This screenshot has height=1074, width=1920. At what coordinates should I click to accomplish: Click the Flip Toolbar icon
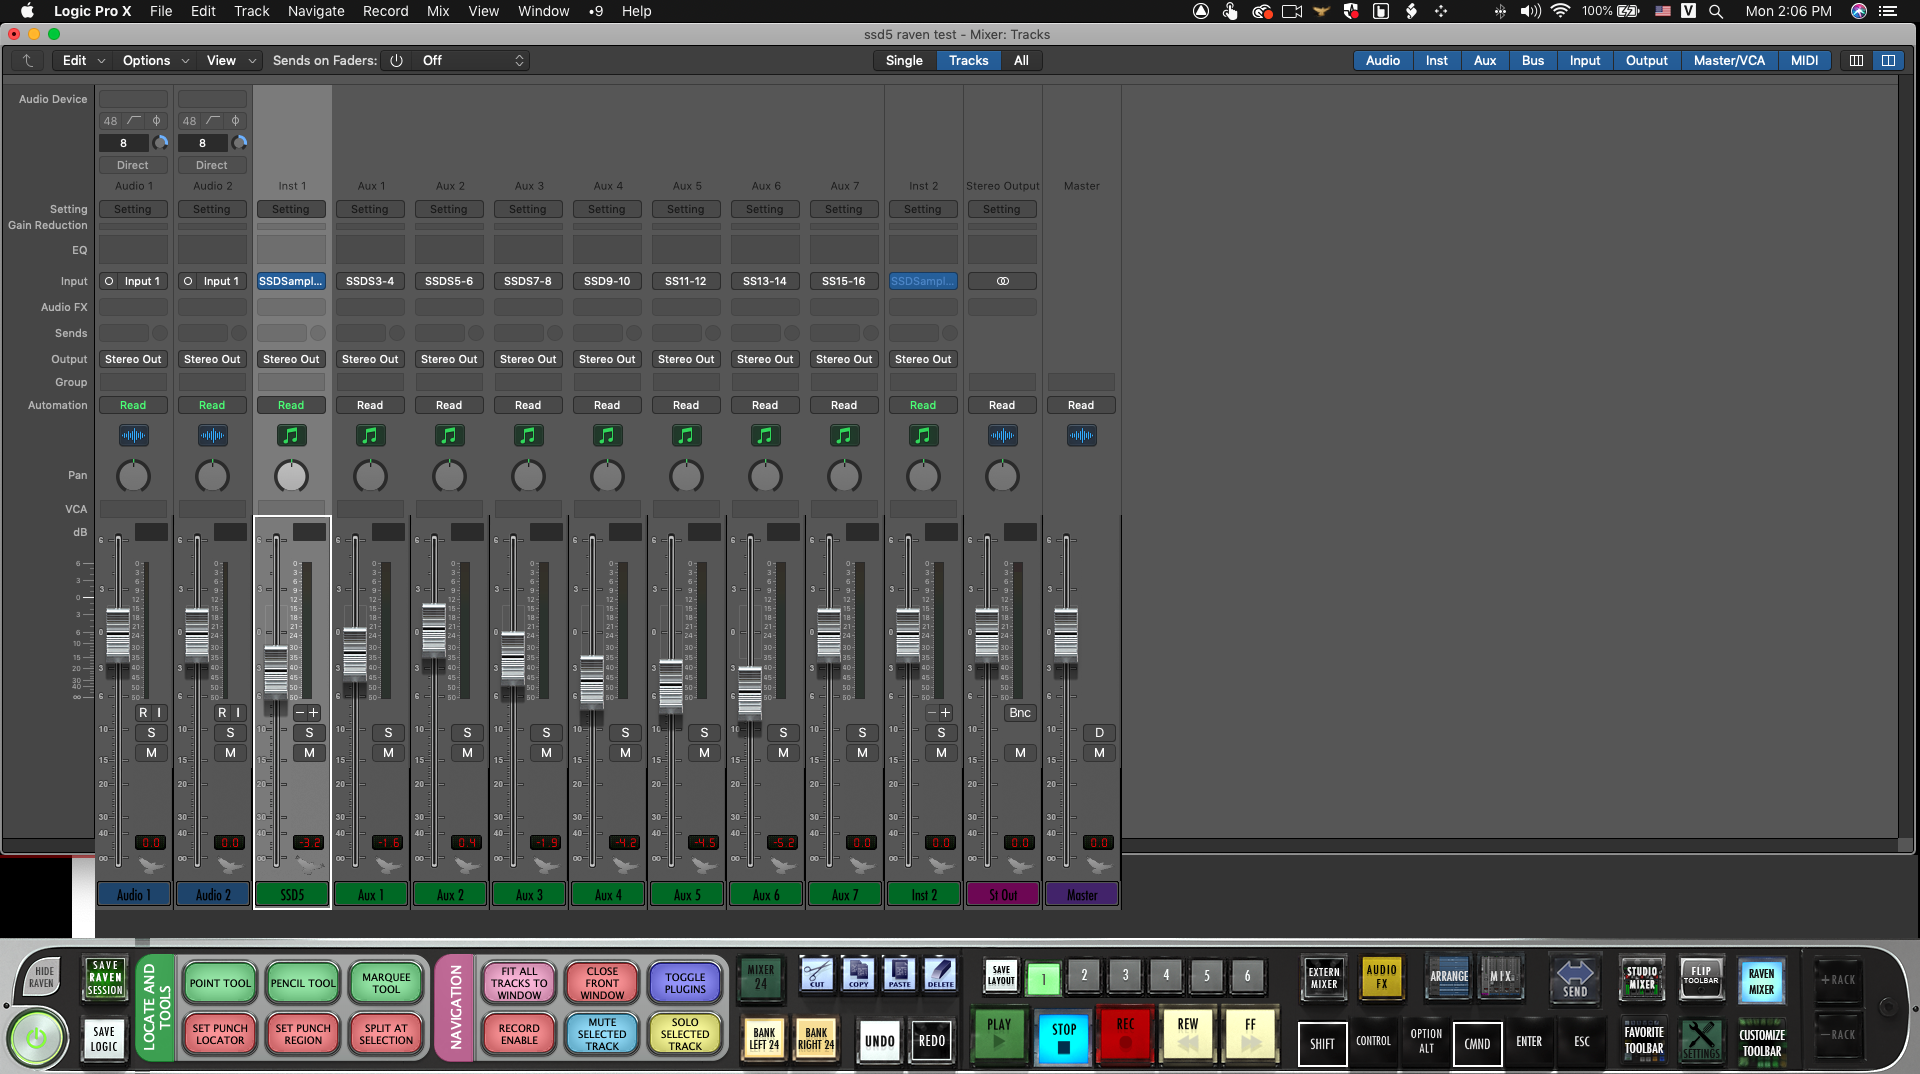tap(1701, 977)
